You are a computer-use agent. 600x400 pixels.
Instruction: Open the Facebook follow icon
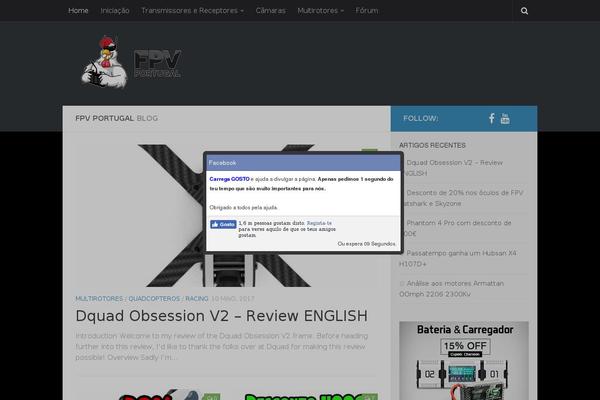pyautogui.click(x=492, y=118)
